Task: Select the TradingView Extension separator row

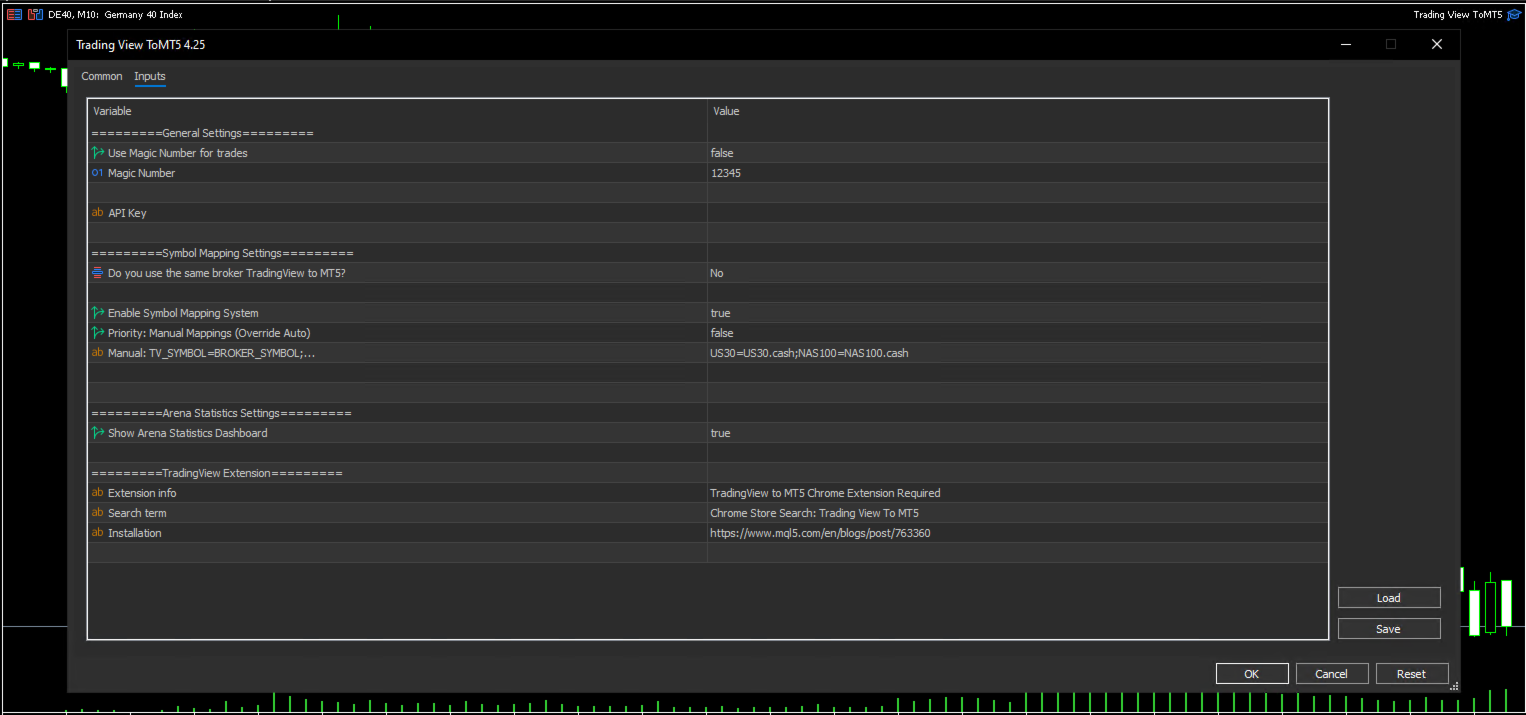Action: coord(708,473)
